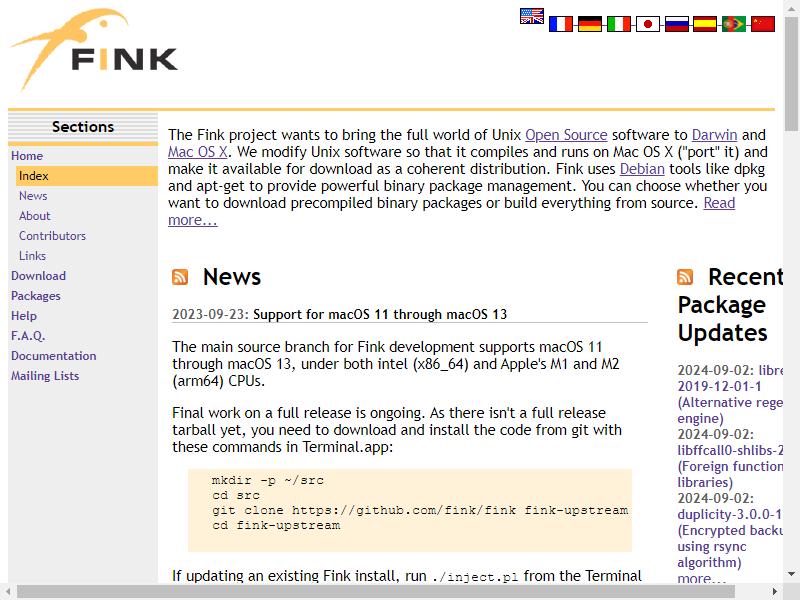Follow the Mac OS X link
This screenshot has height=600, width=800.
coord(198,152)
